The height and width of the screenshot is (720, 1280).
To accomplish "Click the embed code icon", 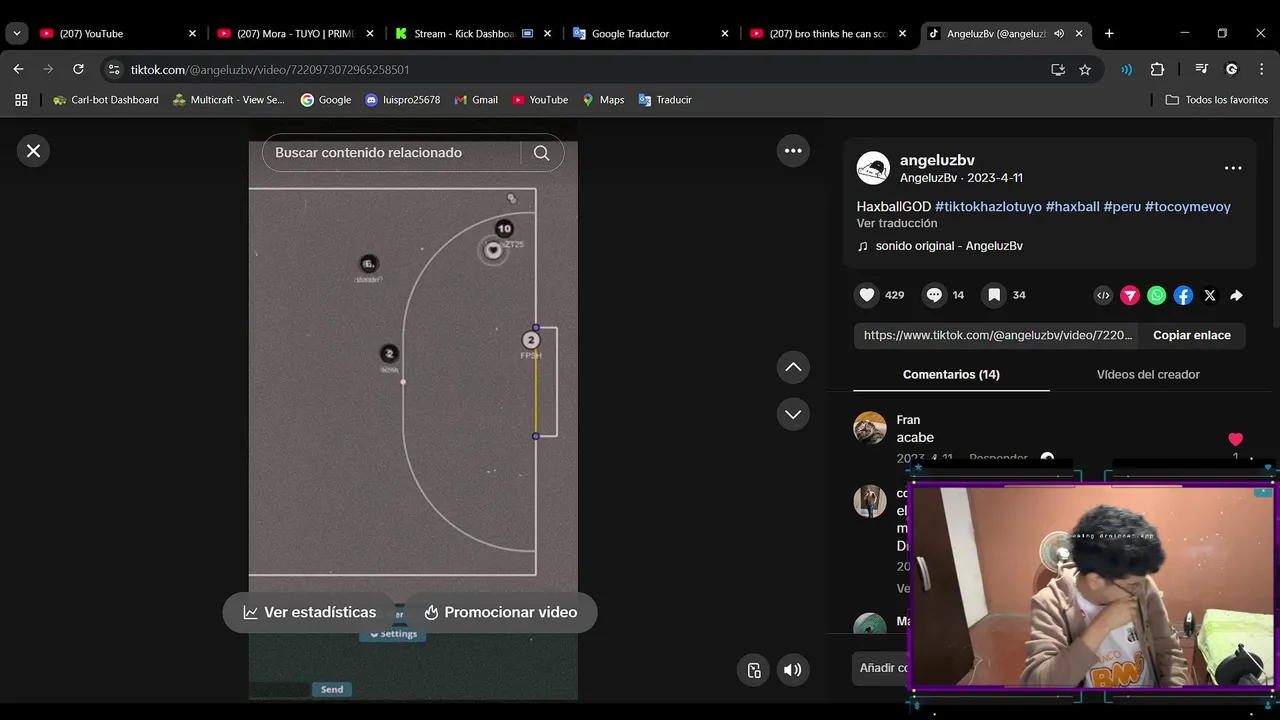I will pyautogui.click(x=1103, y=295).
